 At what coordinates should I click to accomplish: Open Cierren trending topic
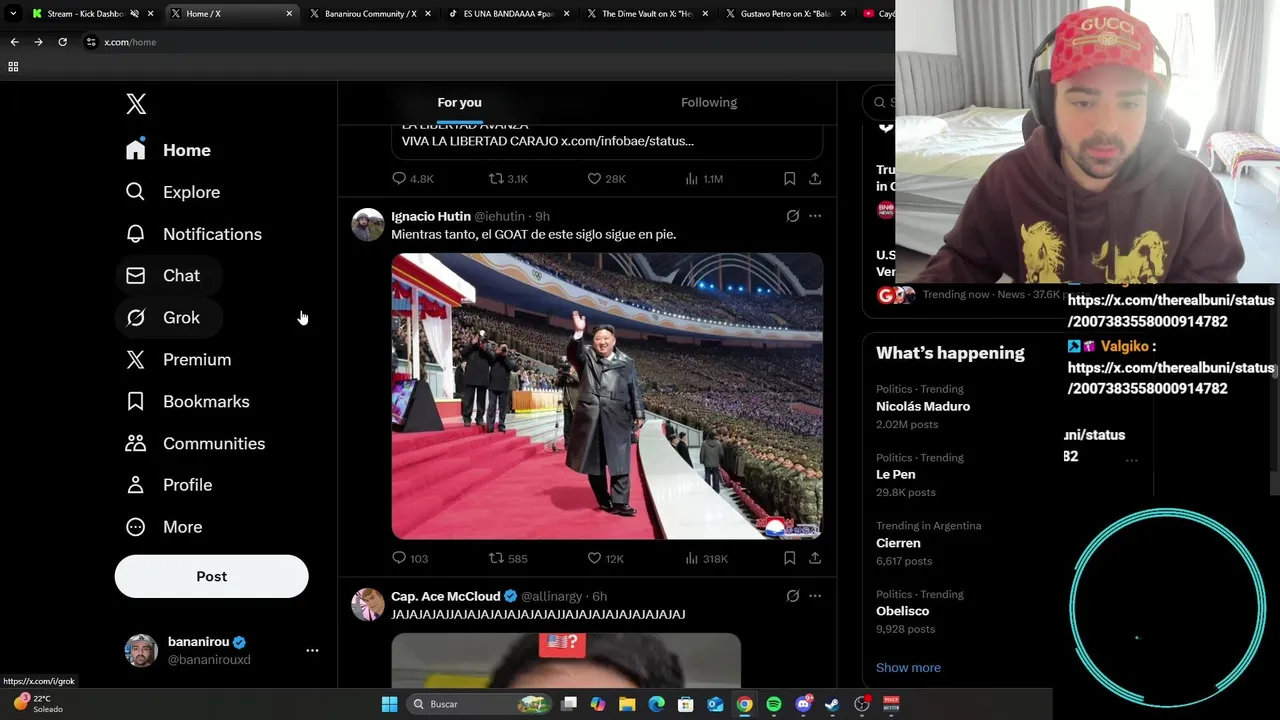coord(898,543)
